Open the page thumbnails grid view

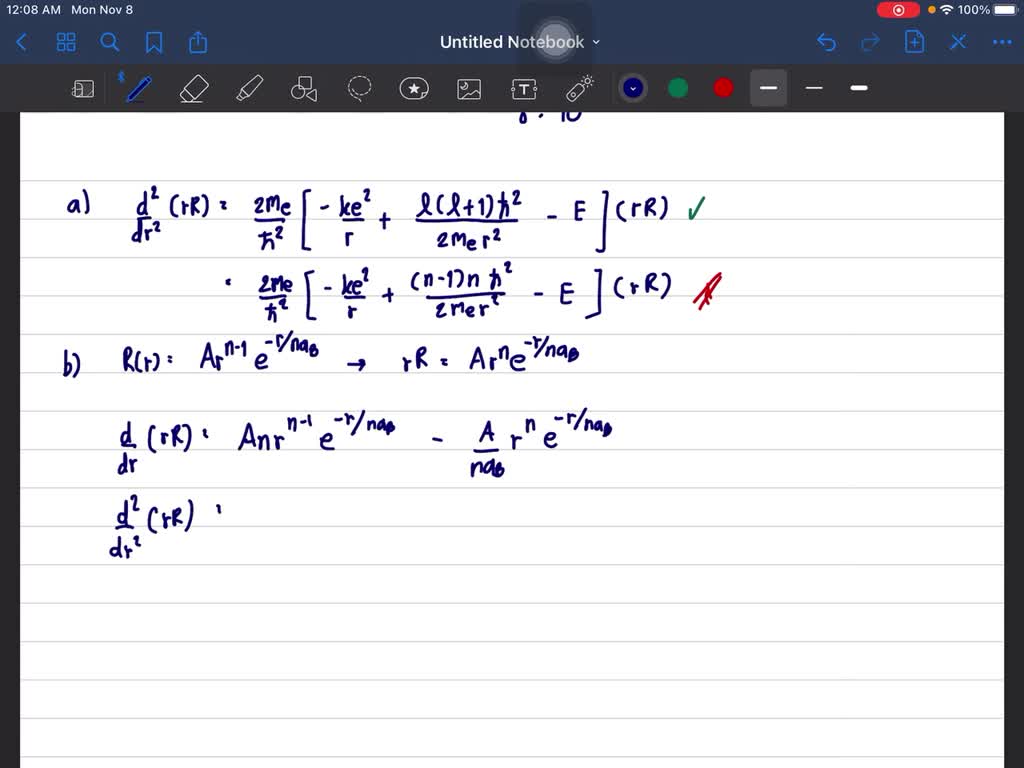66,42
